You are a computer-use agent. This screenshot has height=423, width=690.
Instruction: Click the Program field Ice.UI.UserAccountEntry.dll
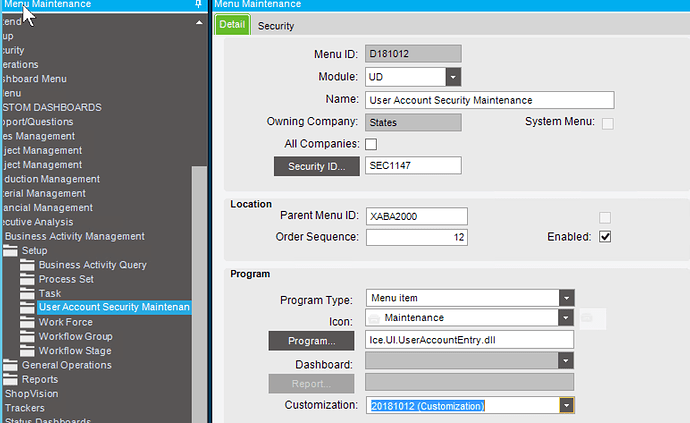pos(469,340)
